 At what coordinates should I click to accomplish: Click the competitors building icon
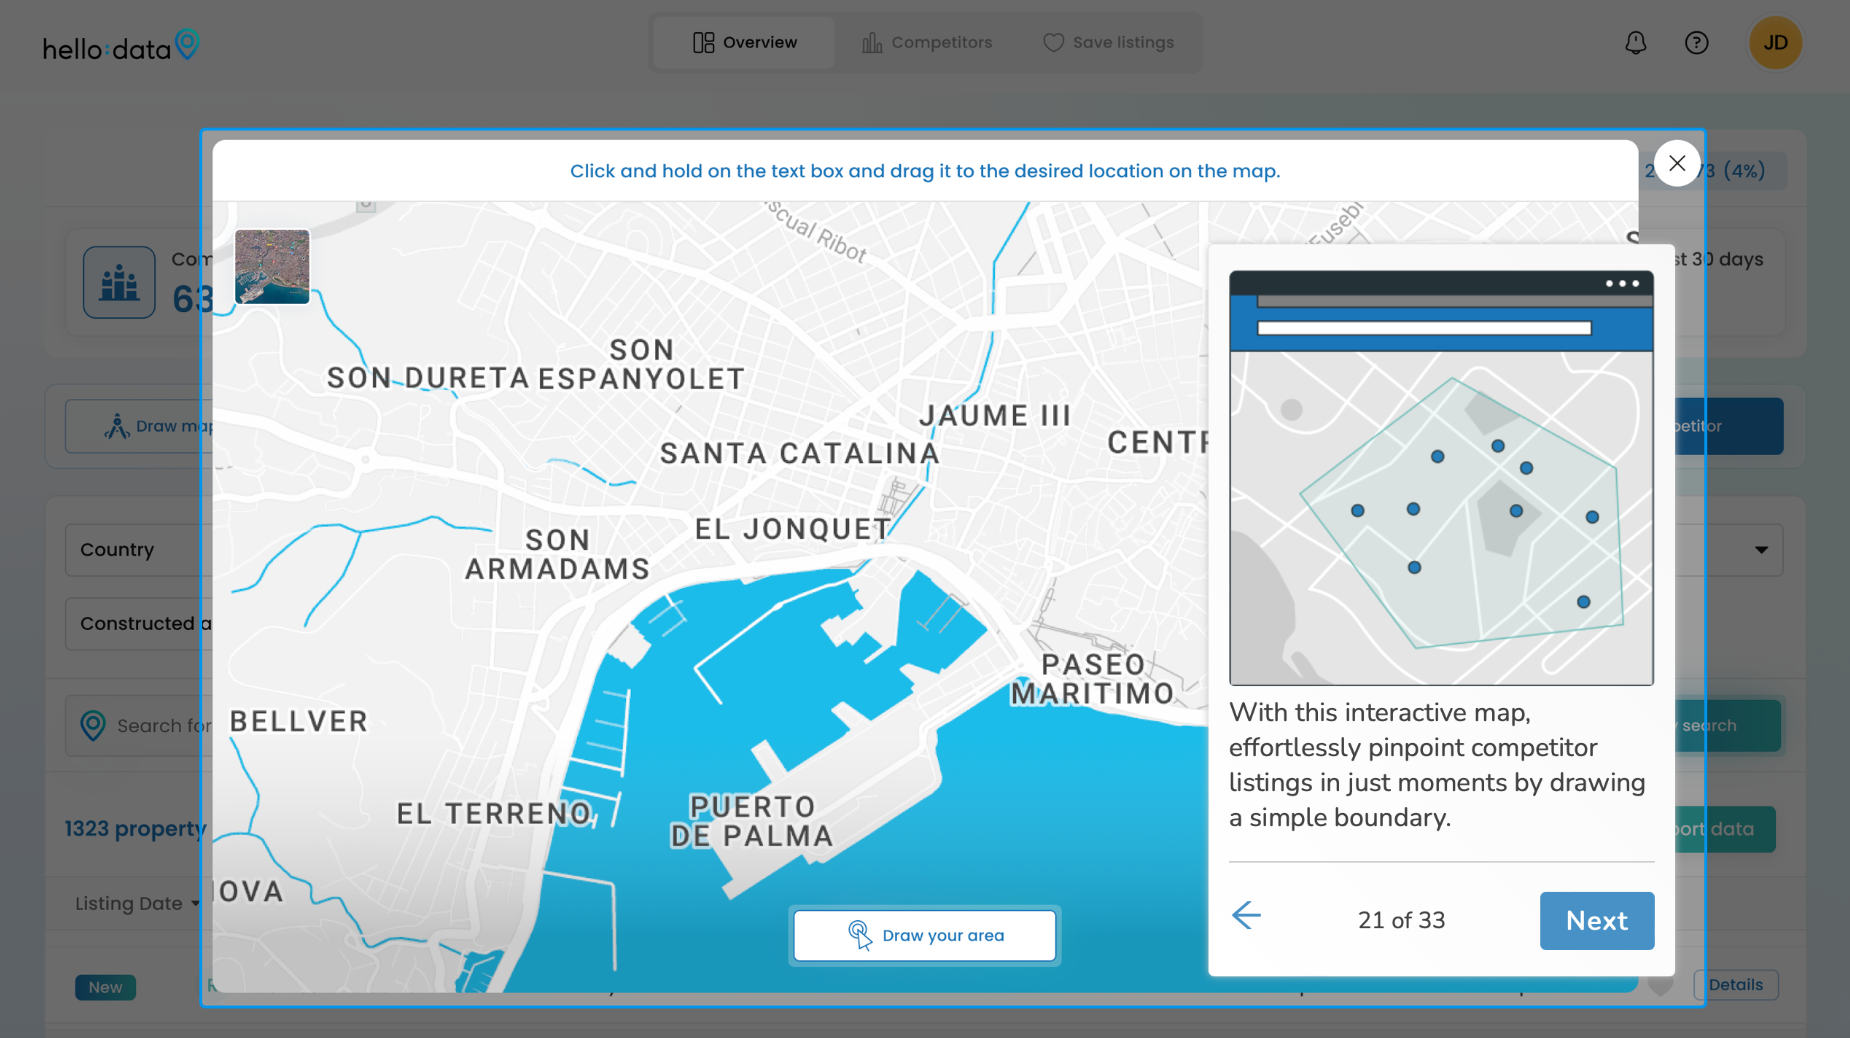[x=119, y=283]
